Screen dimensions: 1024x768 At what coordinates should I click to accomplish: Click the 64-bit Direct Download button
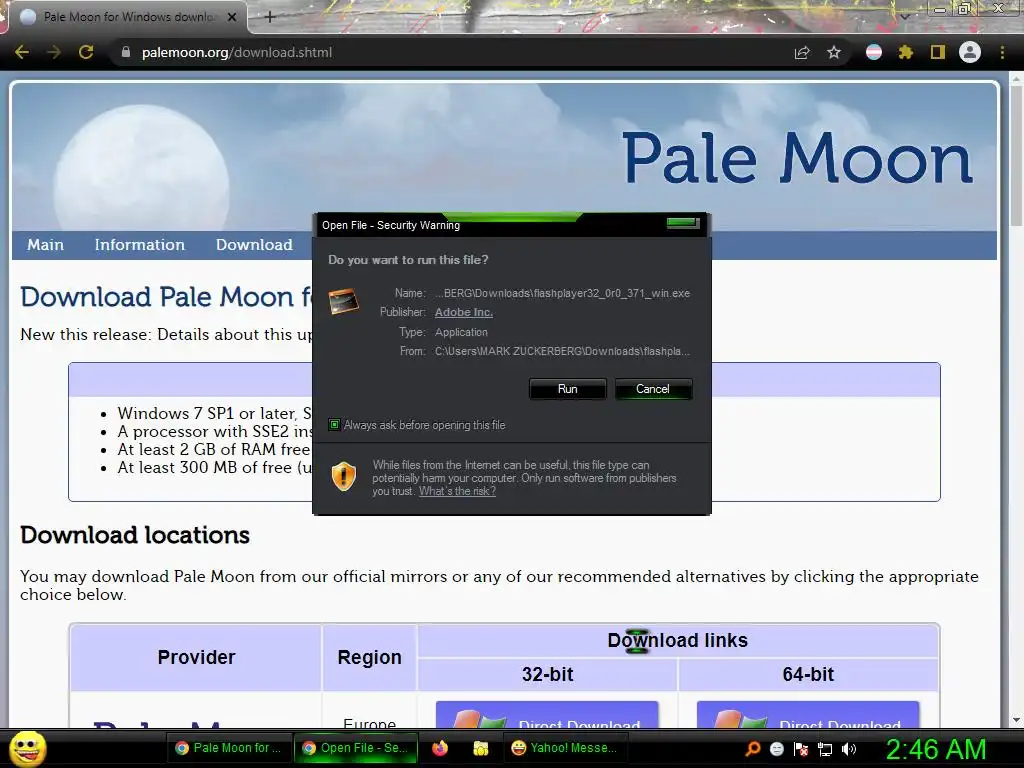[x=808, y=715]
